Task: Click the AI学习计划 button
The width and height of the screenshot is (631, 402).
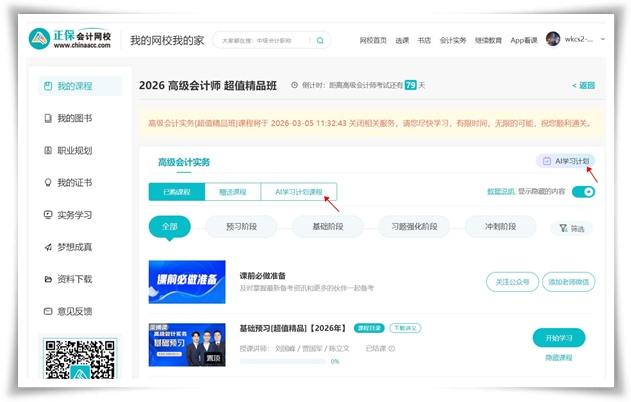Action: coord(566,161)
